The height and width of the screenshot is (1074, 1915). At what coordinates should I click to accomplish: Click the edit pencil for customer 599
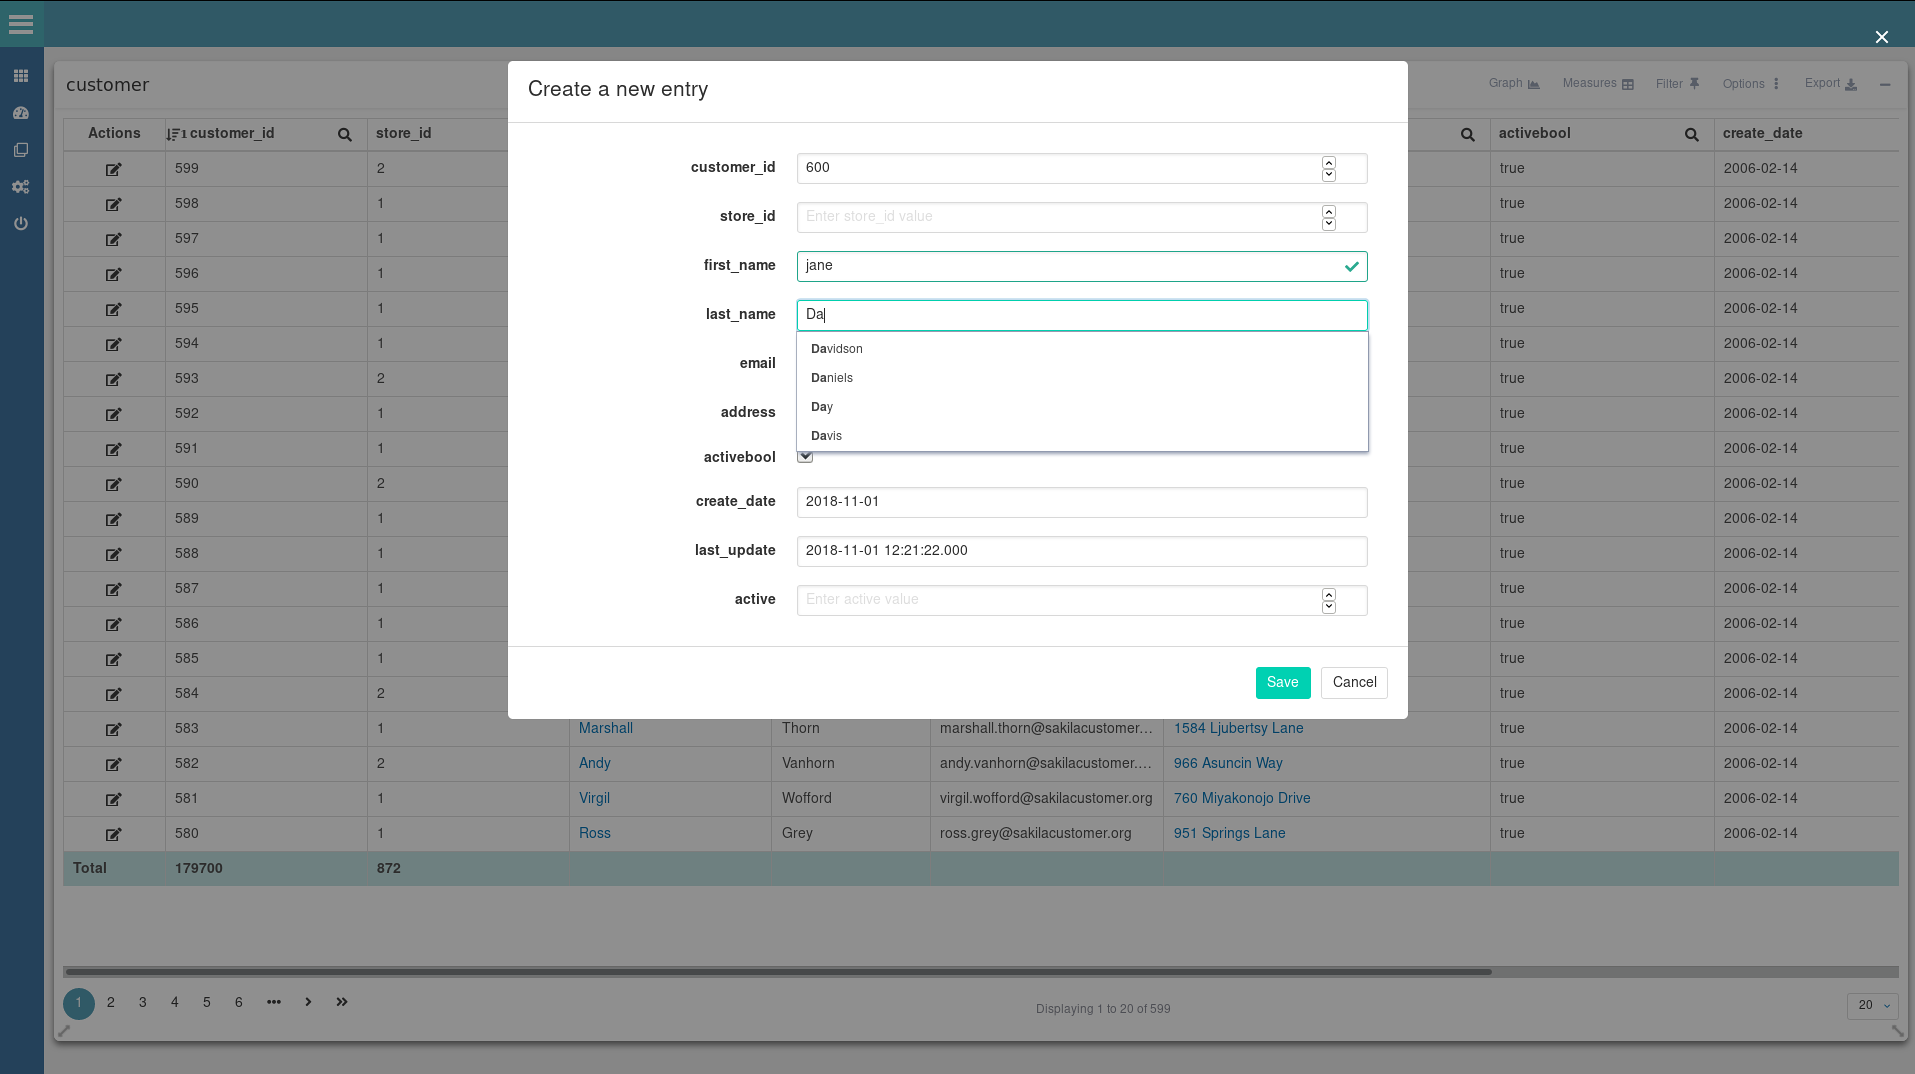point(113,169)
